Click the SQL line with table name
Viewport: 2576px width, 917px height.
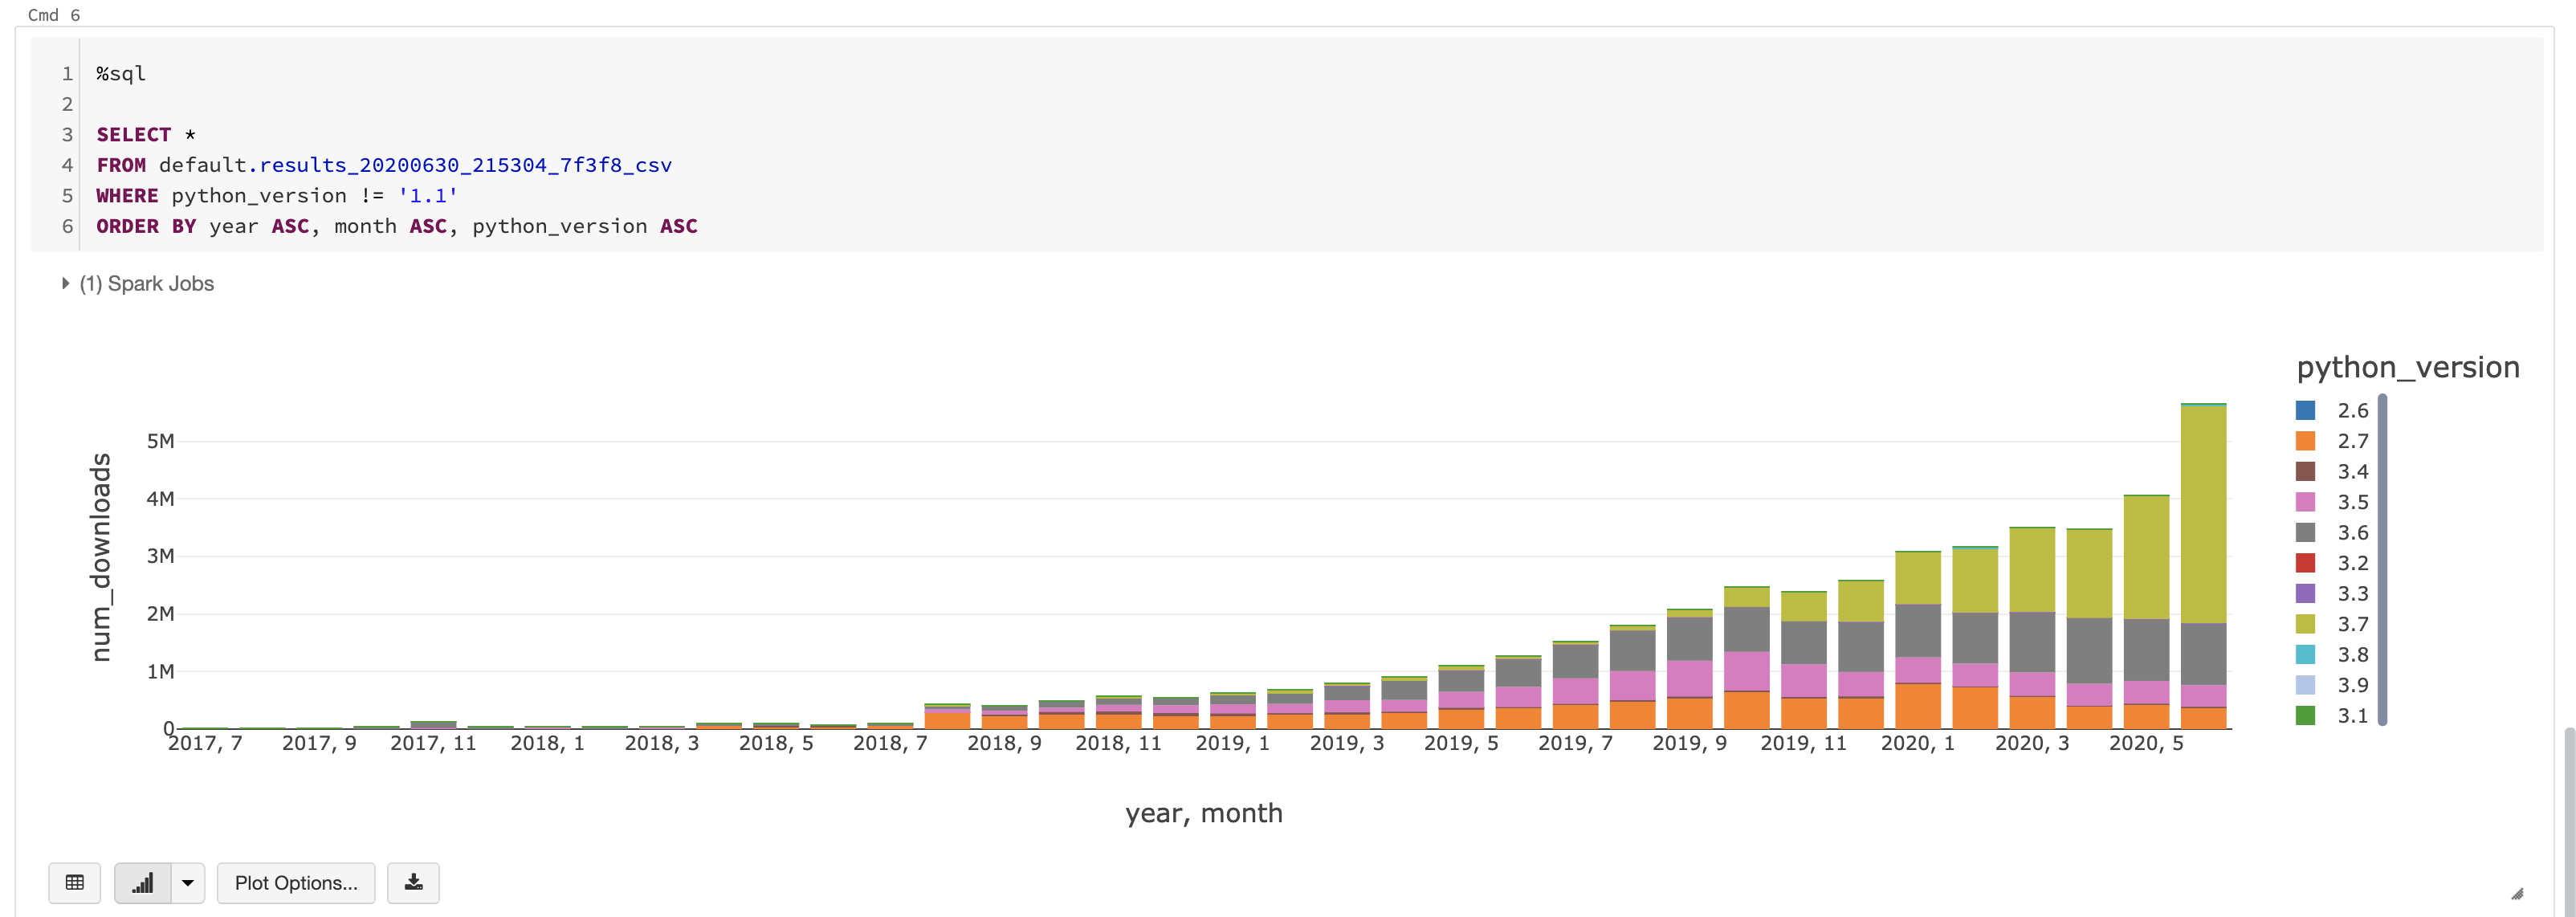coord(384,165)
